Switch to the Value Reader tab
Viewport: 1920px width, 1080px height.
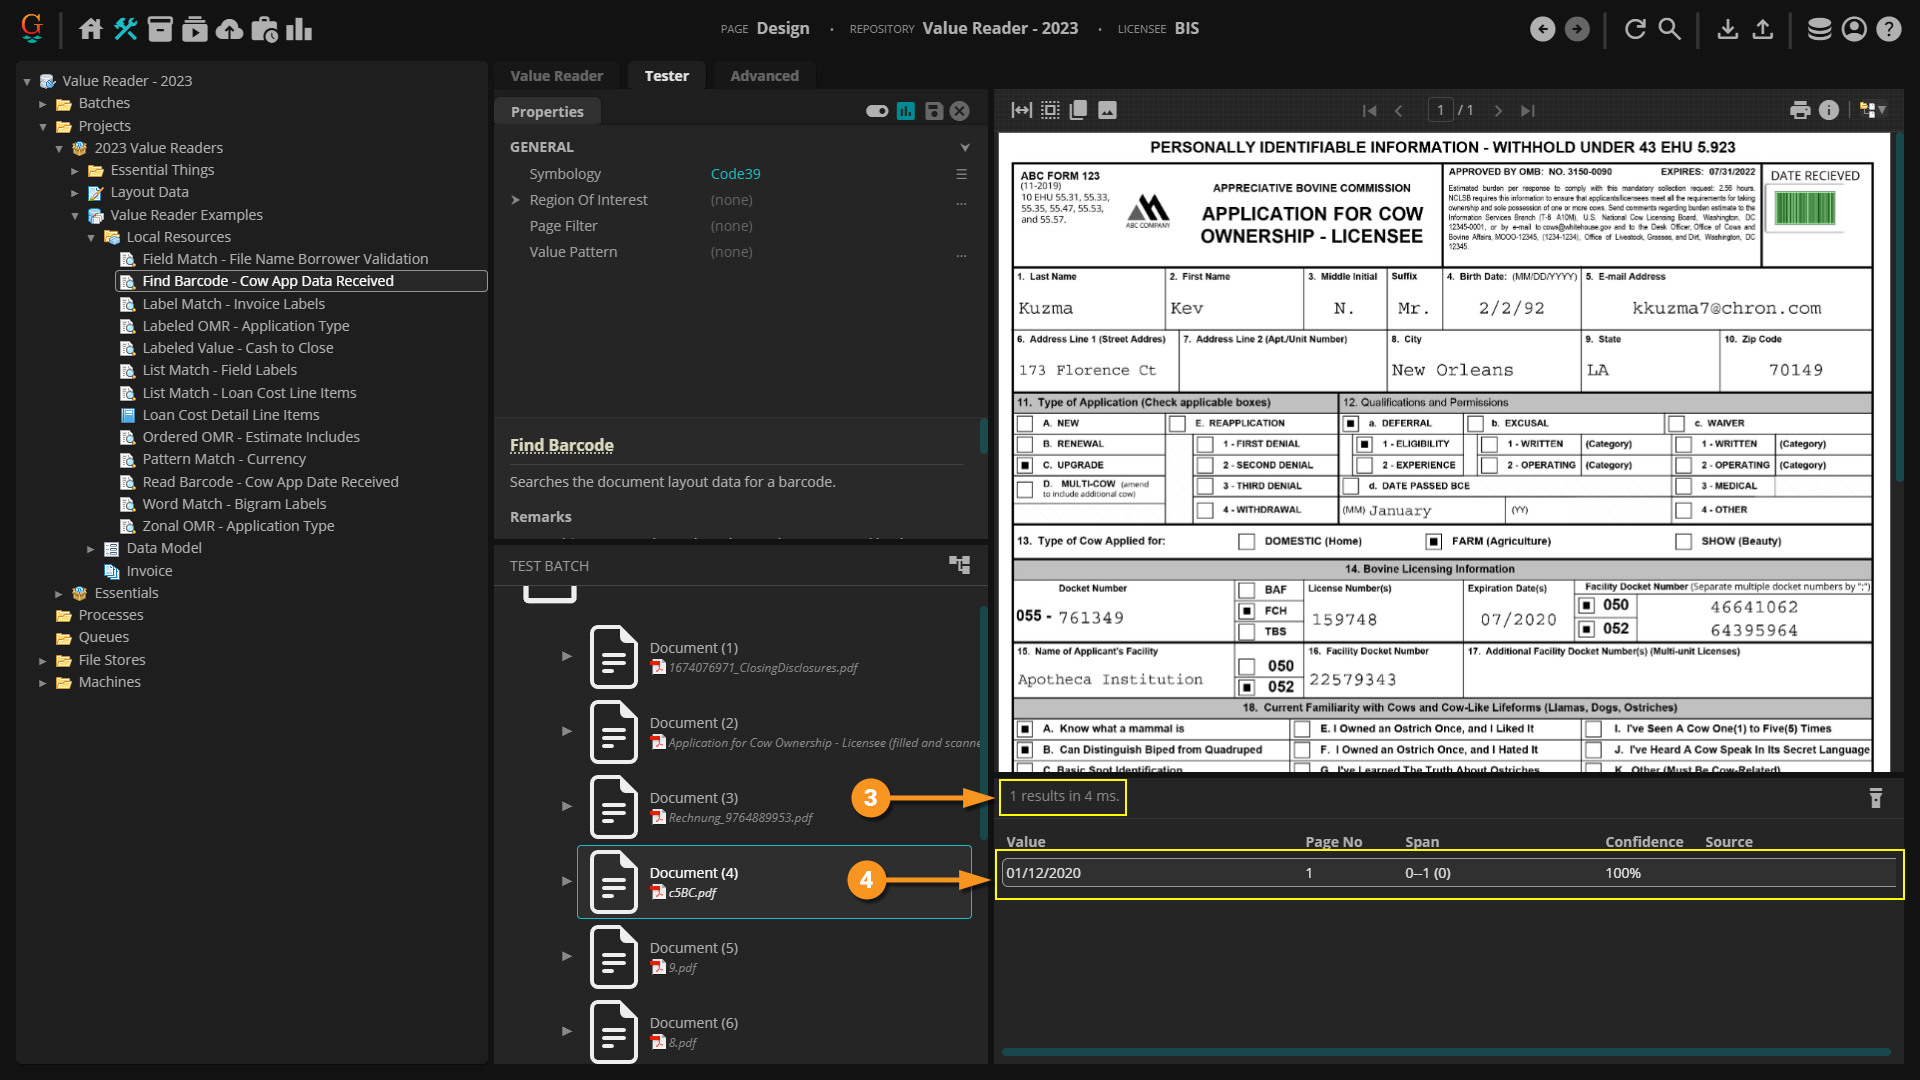click(556, 75)
